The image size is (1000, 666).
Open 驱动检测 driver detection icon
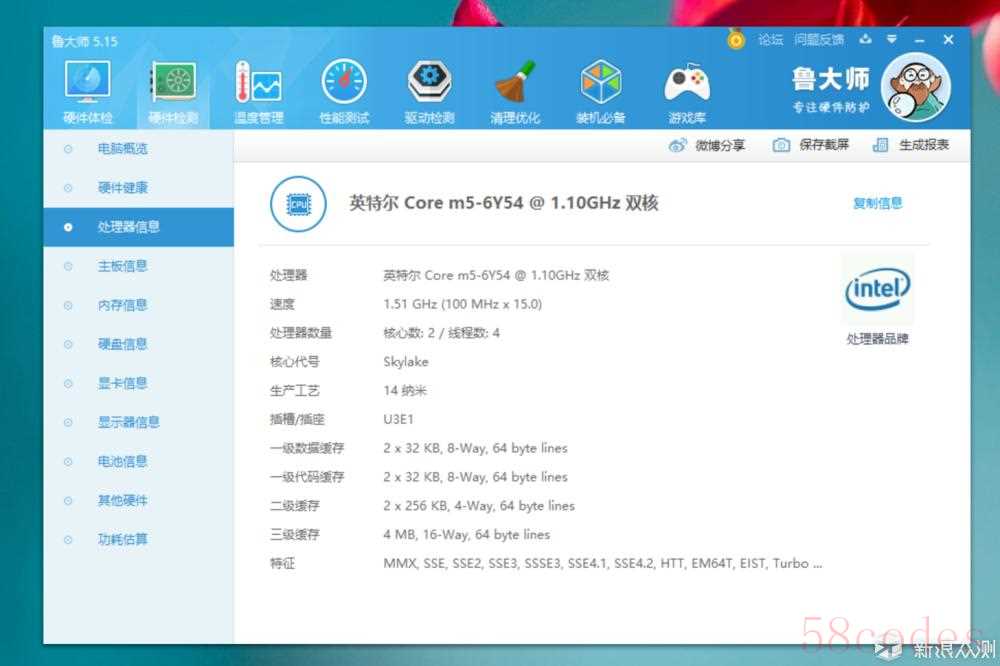[x=429, y=82]
